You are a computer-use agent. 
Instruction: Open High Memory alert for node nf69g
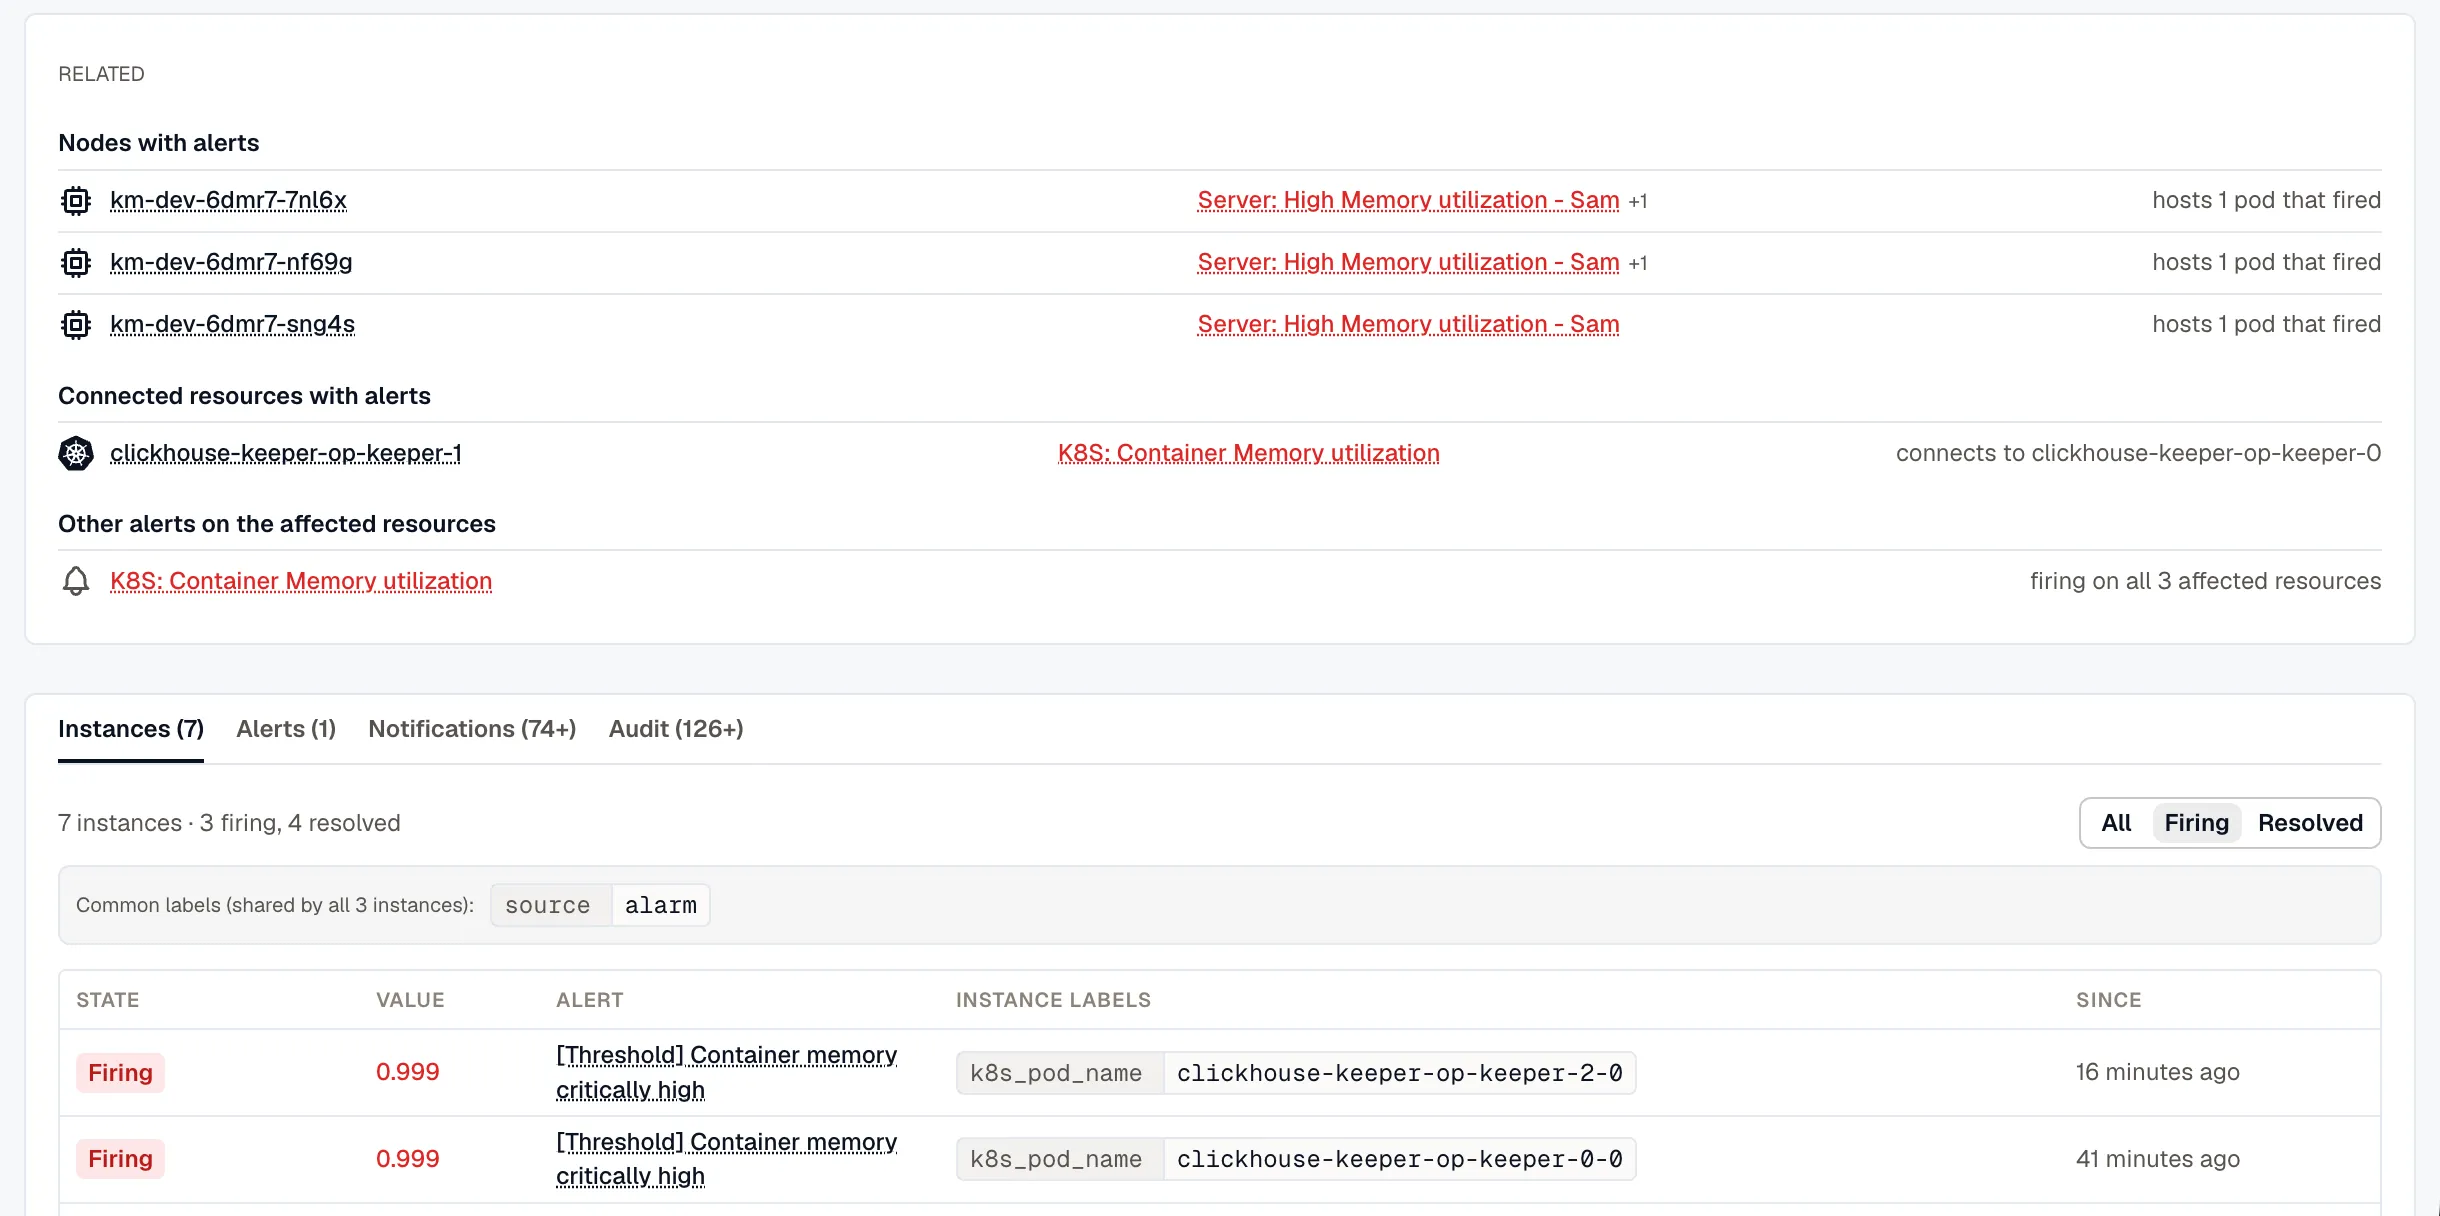(1408, 262)
